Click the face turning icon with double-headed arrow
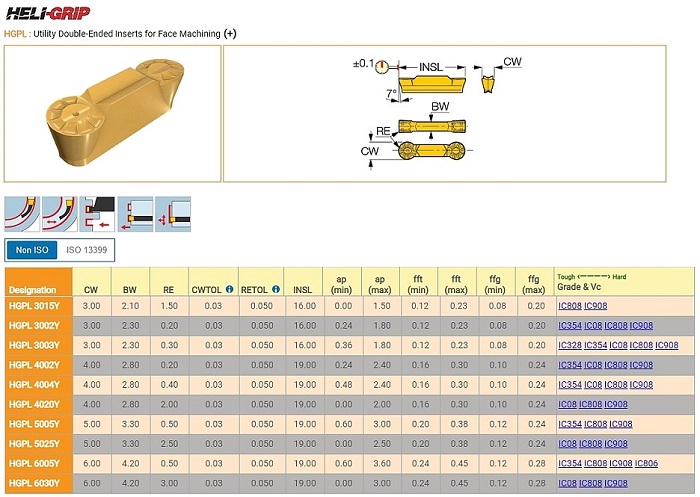 coord(60,214)
